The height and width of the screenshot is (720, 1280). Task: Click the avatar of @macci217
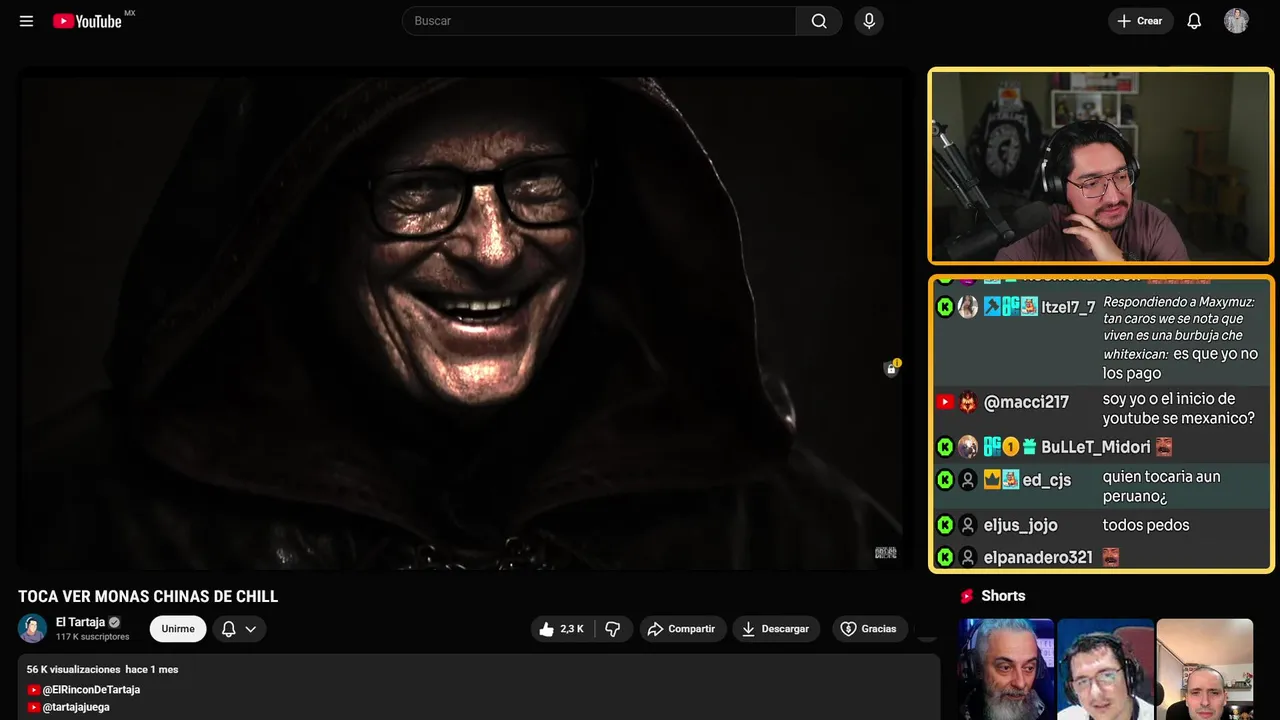click(968, 402)
